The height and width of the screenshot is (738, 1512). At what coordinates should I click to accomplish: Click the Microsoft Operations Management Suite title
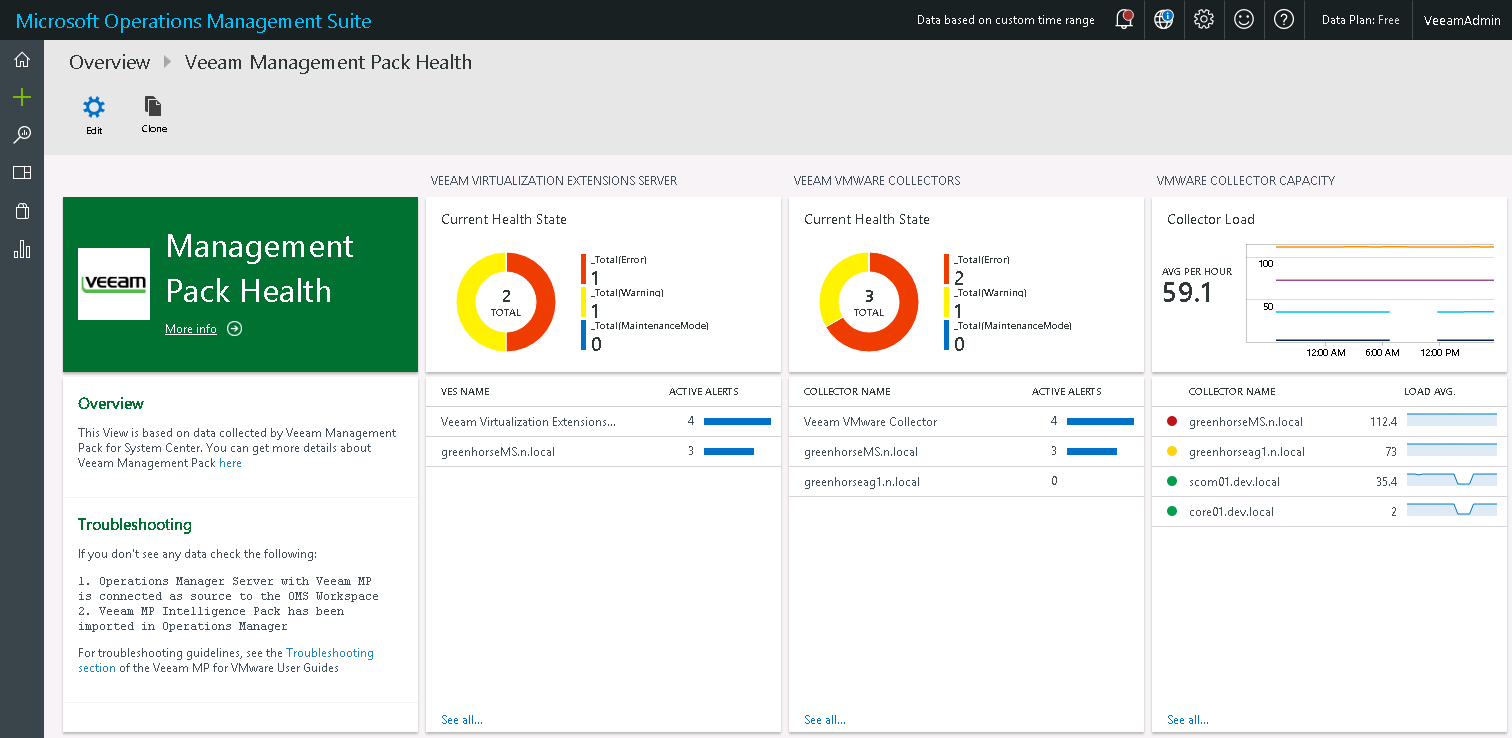194,20
